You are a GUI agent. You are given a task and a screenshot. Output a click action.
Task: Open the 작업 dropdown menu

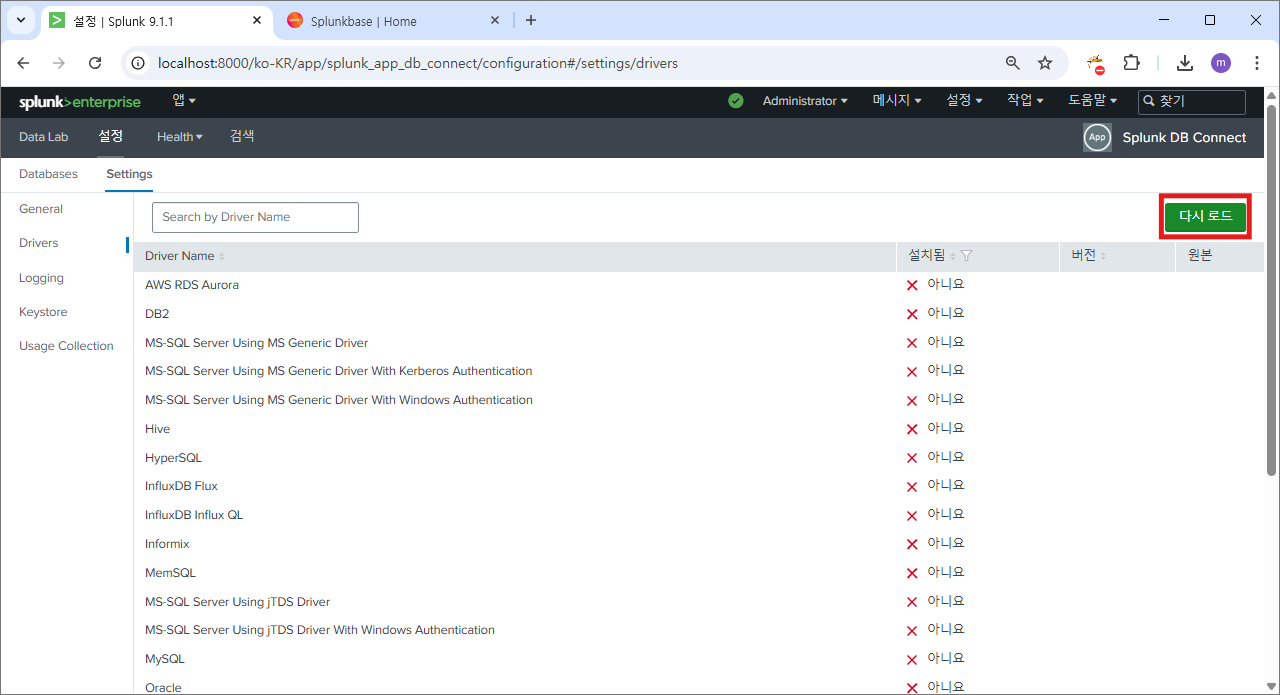[x=1025, y=101]
